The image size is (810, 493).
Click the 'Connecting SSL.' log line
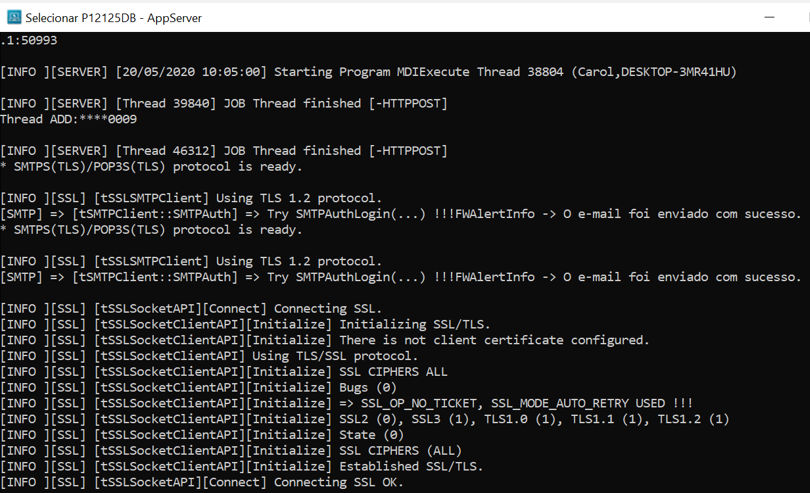(191, 309)
